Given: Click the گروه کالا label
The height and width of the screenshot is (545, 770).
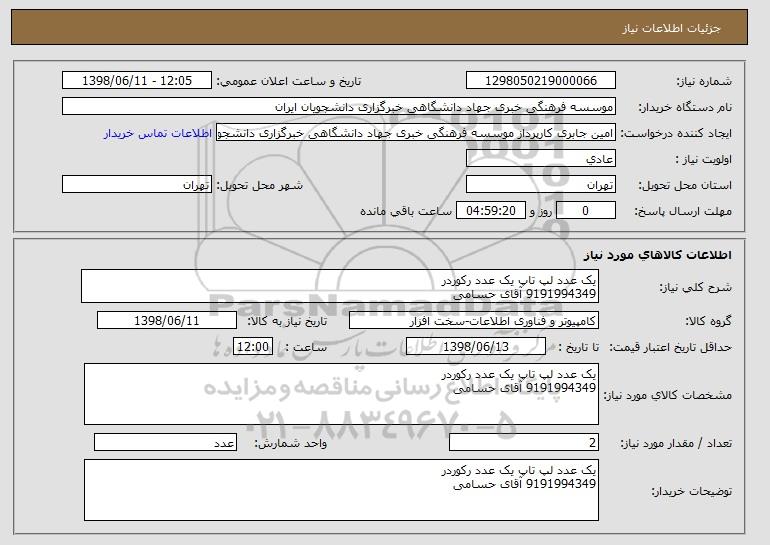Looking at the screenshot, I should pos(708,322).
